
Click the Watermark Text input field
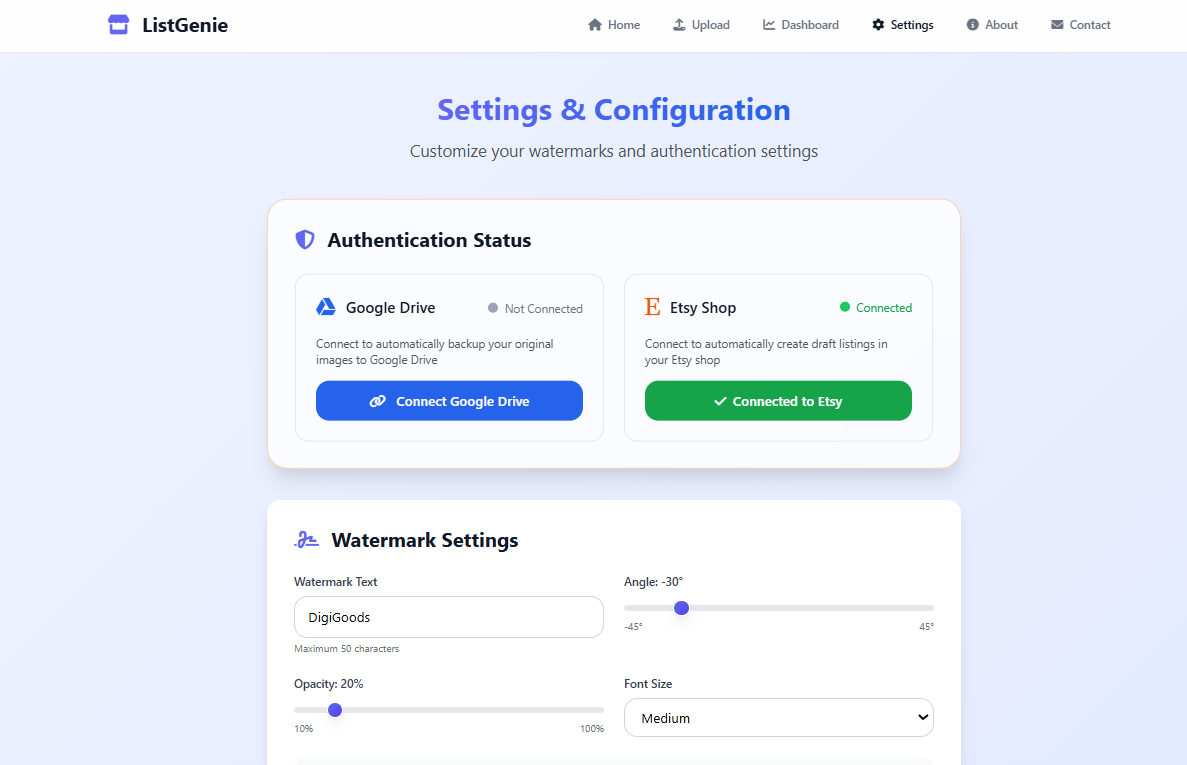449,617
